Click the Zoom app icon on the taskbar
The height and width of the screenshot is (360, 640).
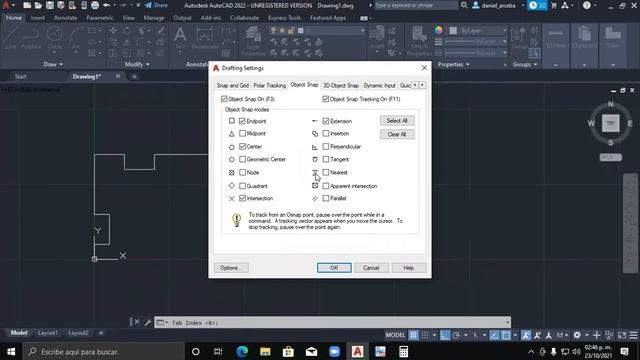coord(334,351)
